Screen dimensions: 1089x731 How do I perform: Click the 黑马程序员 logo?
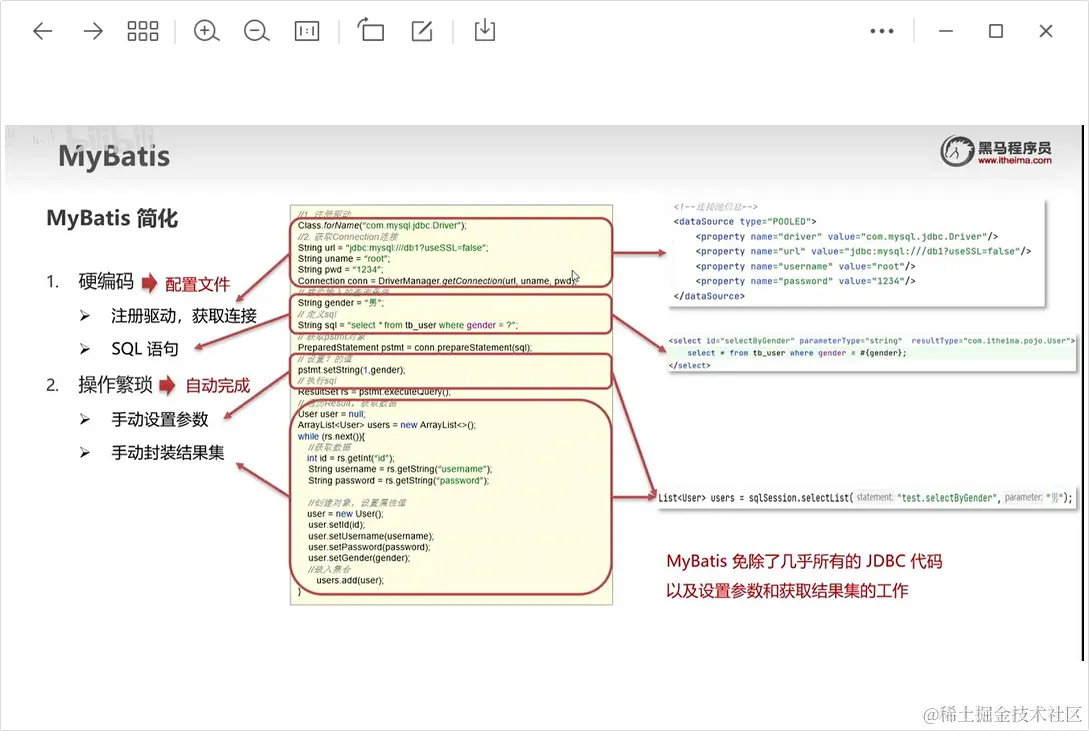click(996, 151)
